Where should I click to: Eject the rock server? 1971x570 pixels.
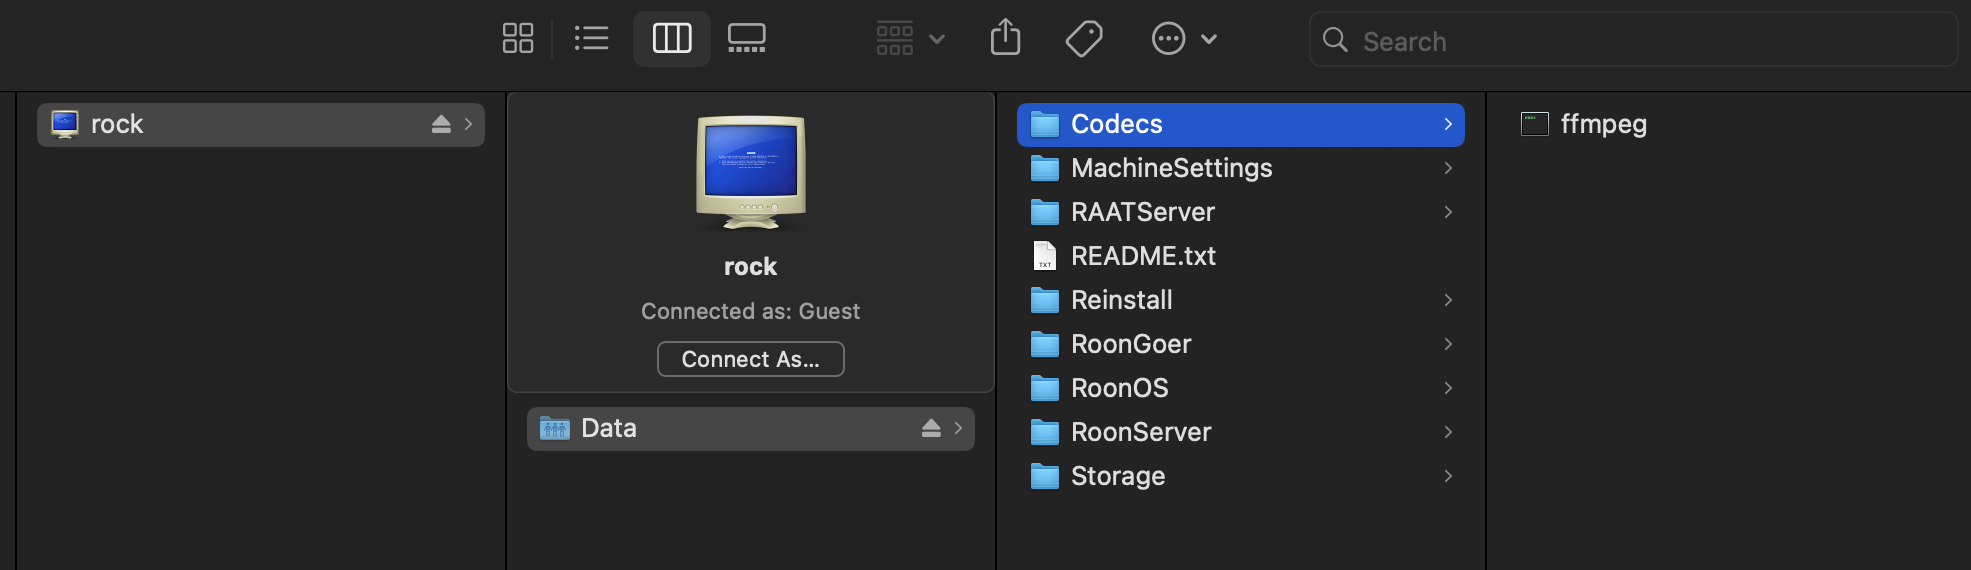(441, 124)
